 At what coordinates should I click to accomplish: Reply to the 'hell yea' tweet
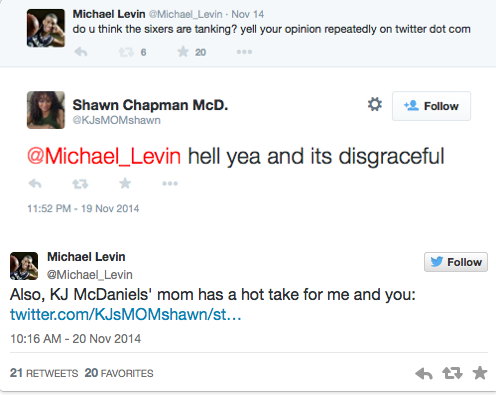(x=35, y=183)
